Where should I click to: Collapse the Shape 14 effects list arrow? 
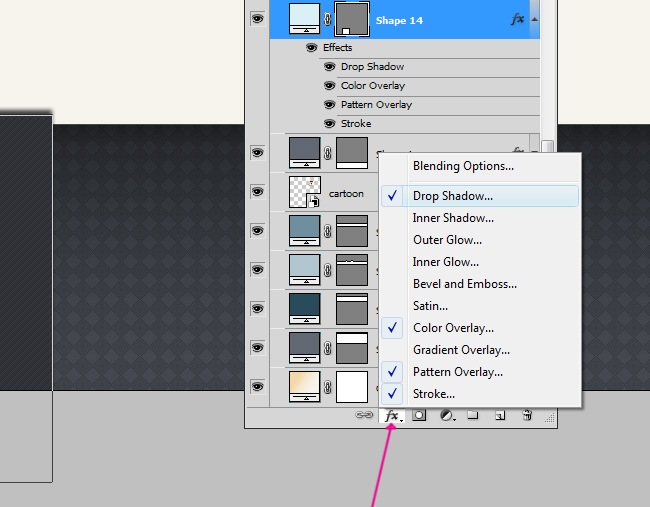534,19
